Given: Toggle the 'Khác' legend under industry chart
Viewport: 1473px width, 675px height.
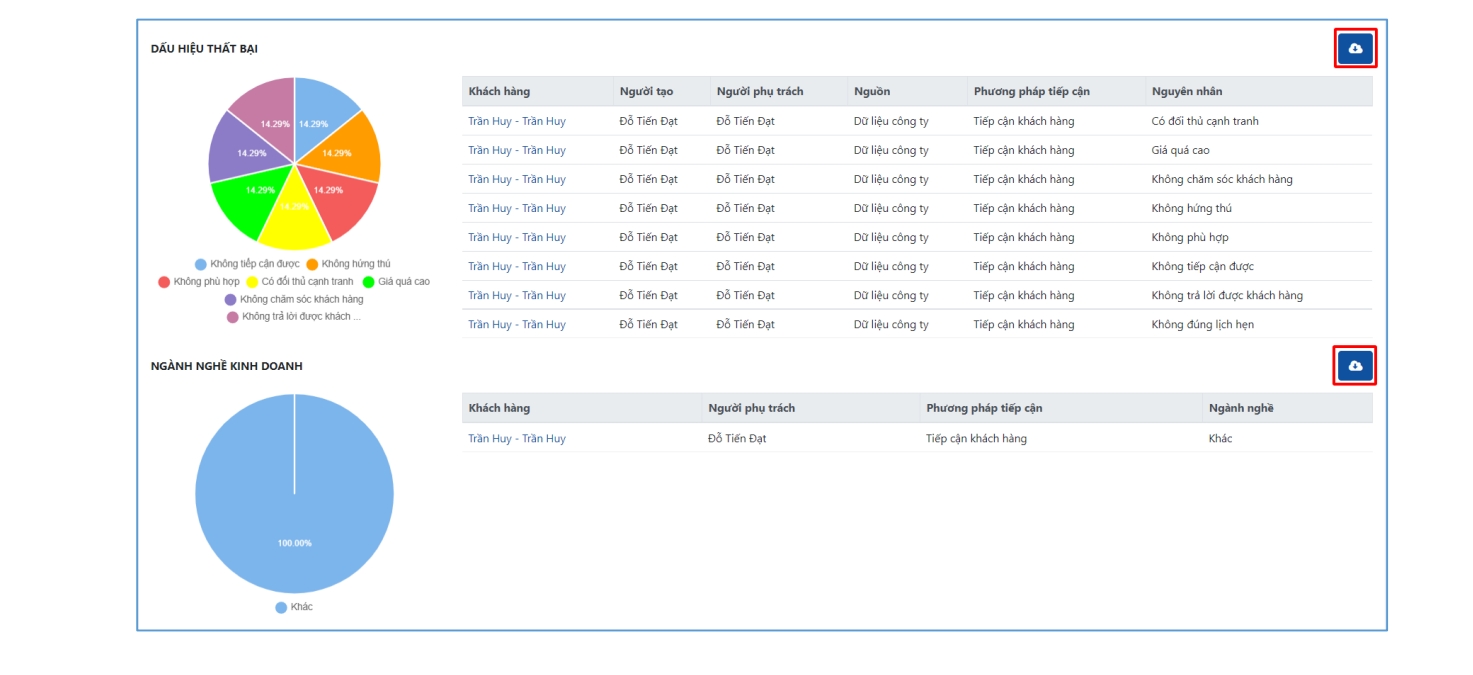Looking at the screenshot, I should coord(294,607).
